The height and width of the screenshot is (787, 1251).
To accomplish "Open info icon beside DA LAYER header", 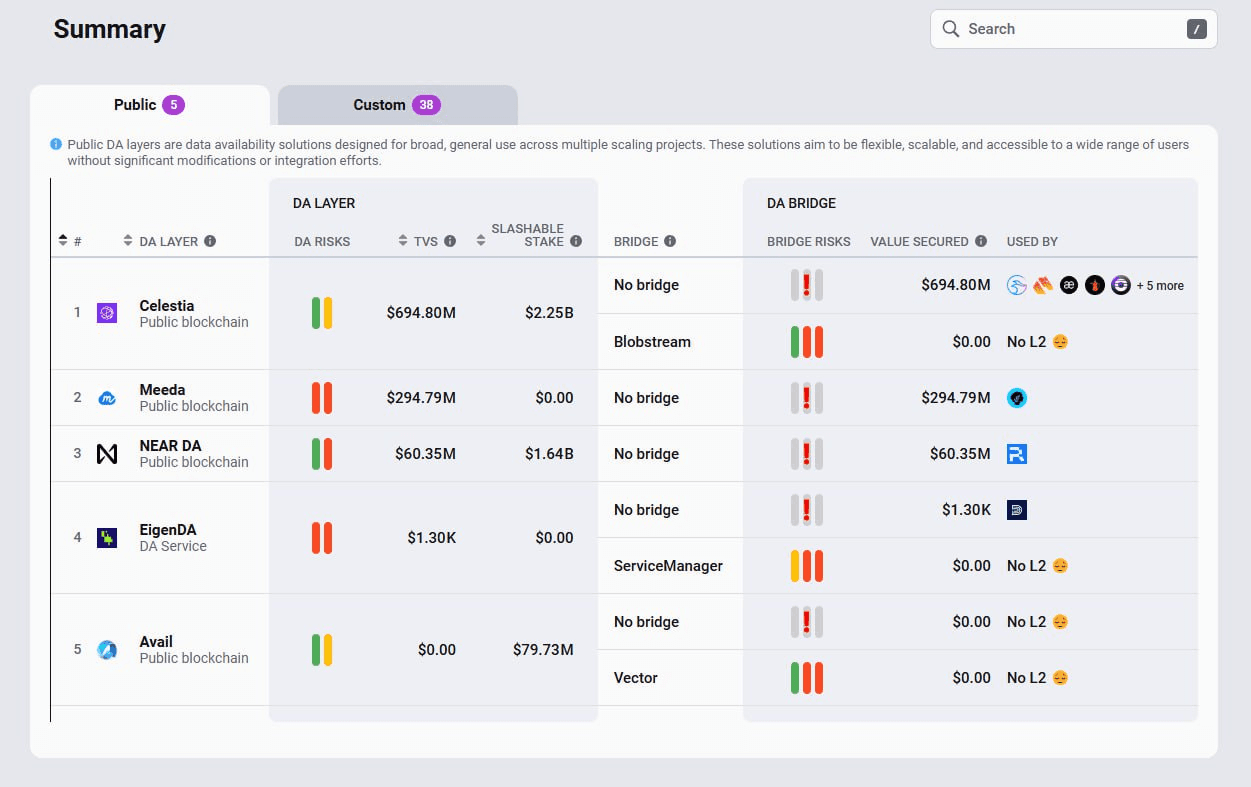I will pos(210,241).
